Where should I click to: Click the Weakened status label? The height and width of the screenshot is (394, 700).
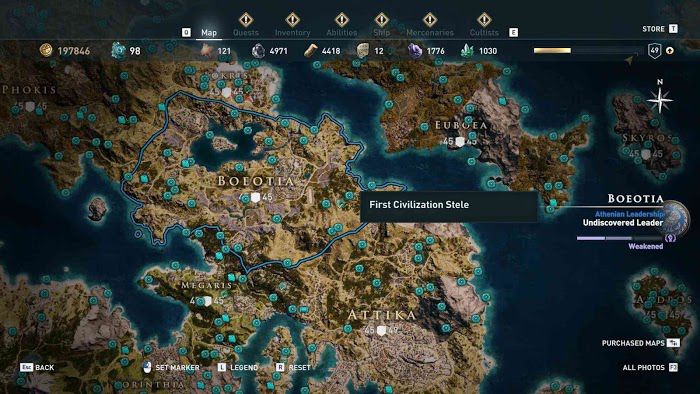(646, 246)
